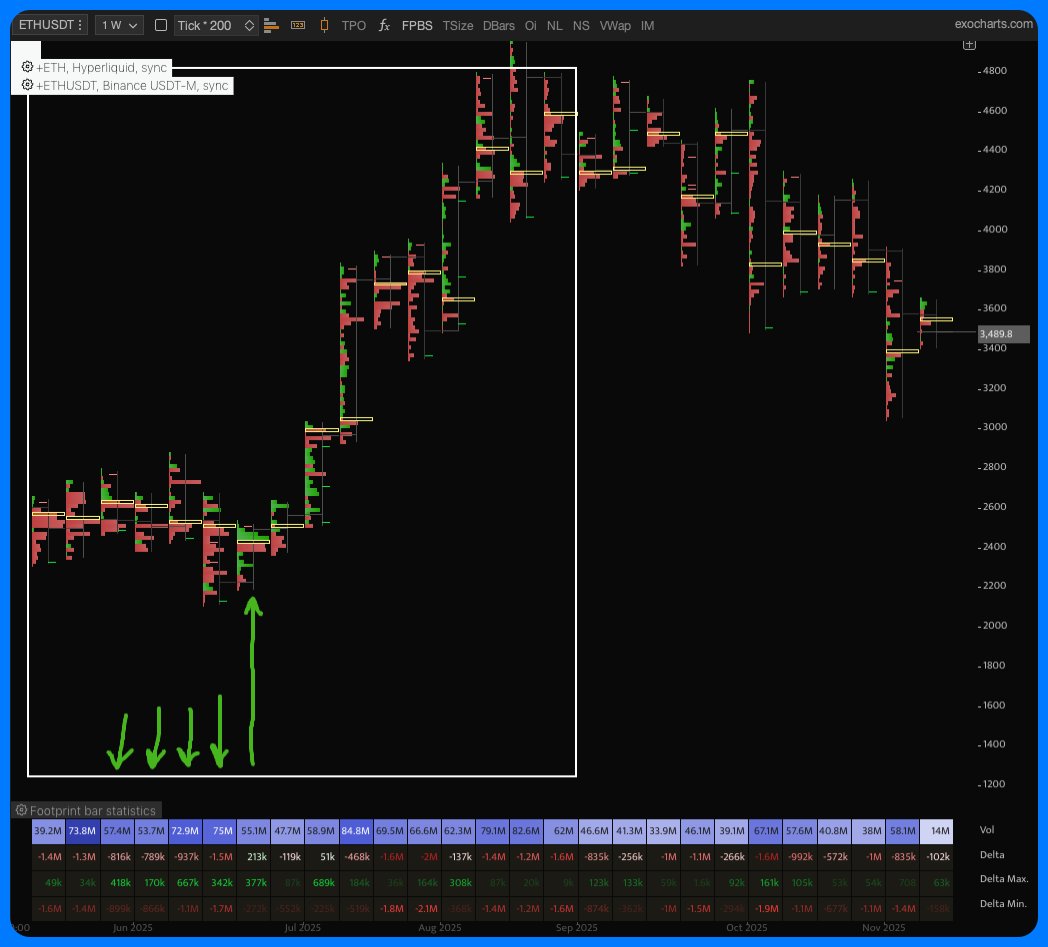1048x947 pixels.
Task: Click the Delta Min. row label
Action: click(1003, 904)
